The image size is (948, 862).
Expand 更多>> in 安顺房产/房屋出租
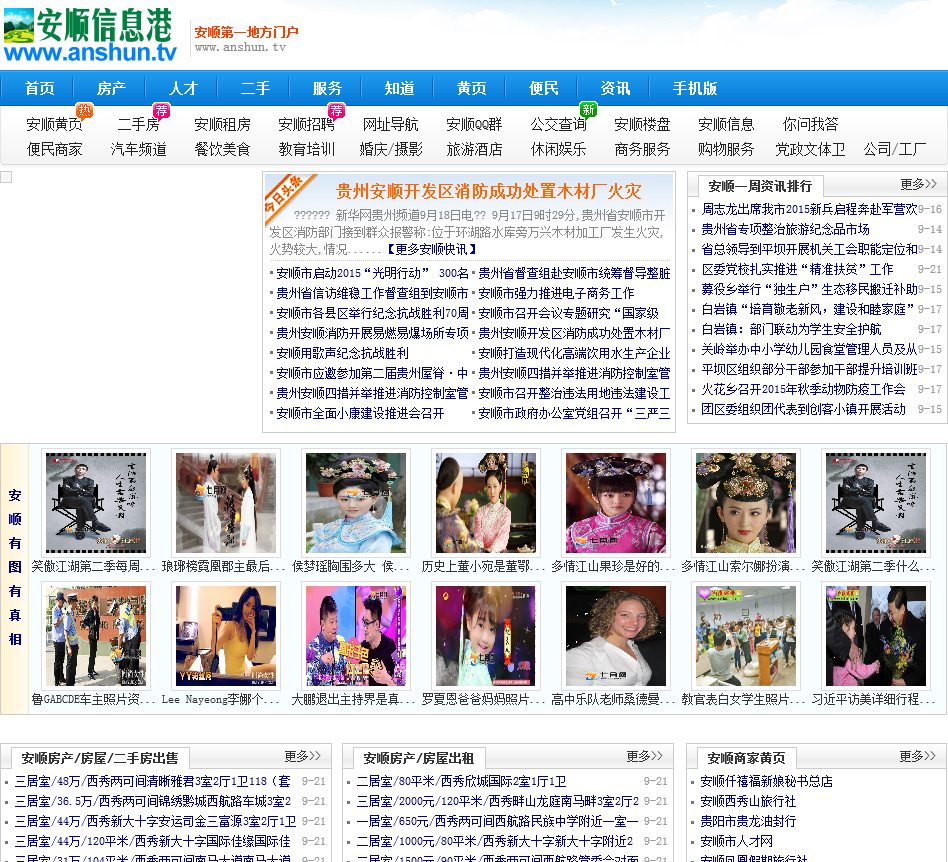pyautogui.click(x=644, y=756)
